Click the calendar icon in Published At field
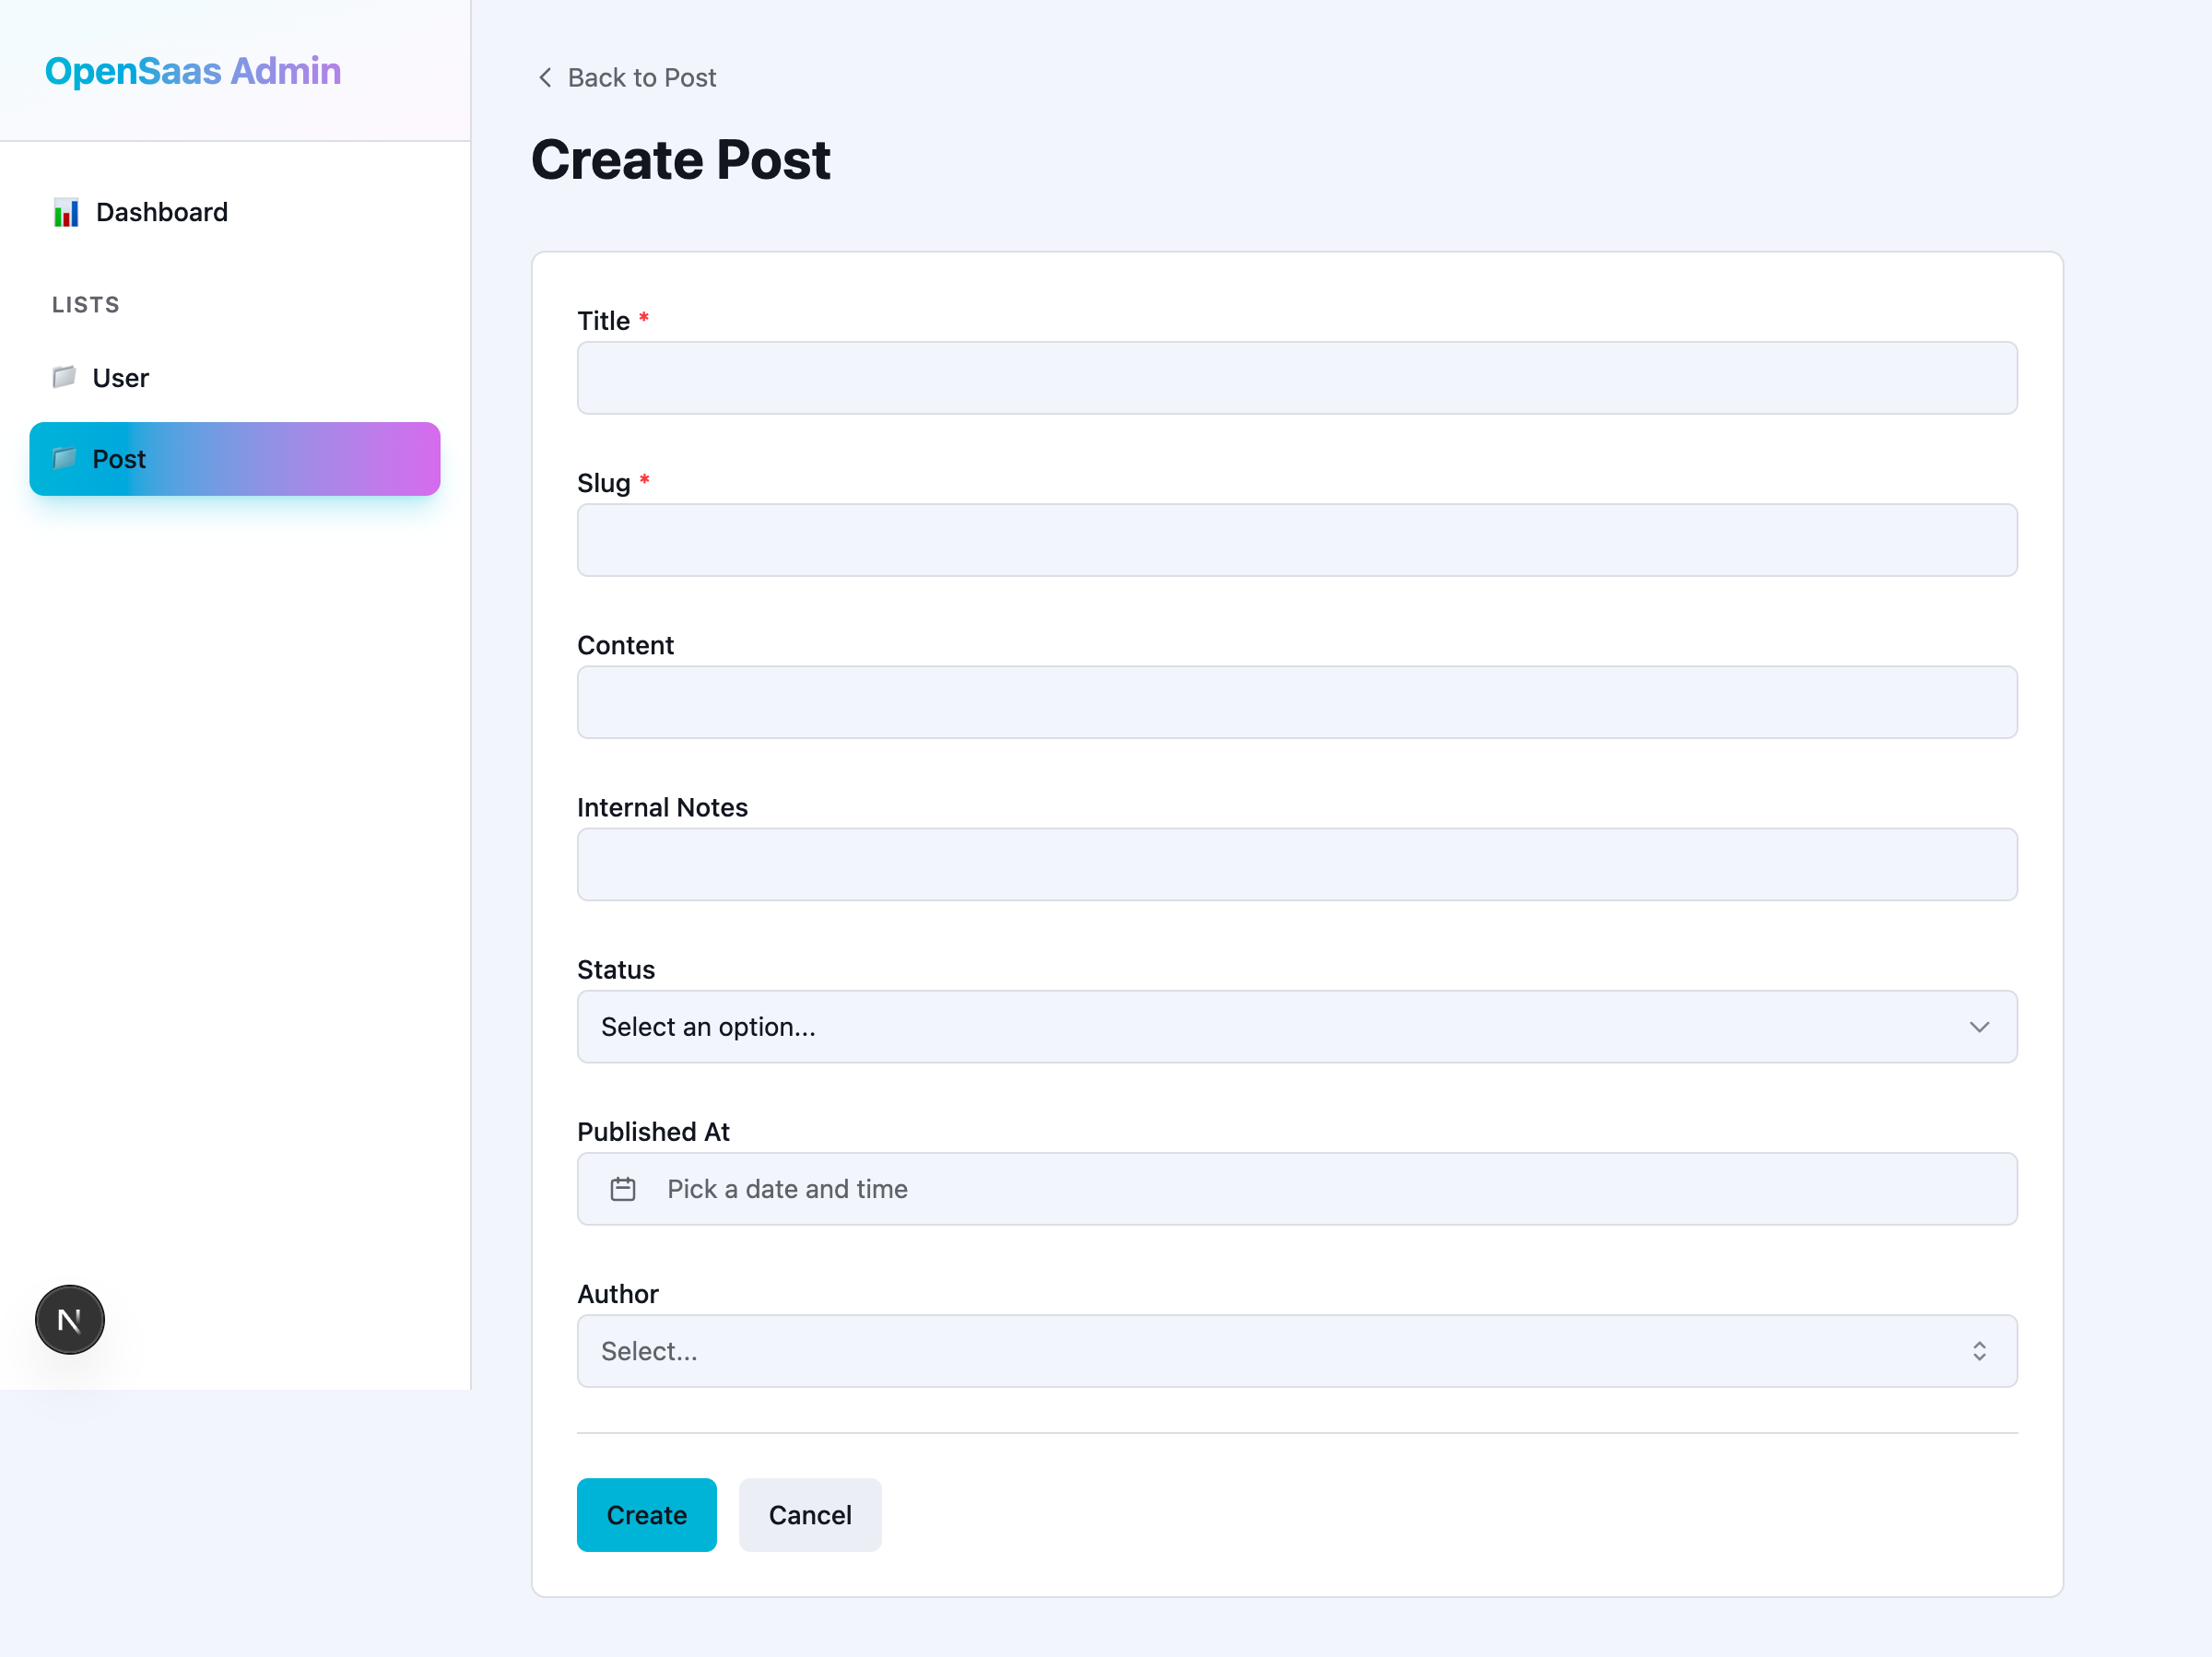2212x1657 pixels. (623, 1189)
